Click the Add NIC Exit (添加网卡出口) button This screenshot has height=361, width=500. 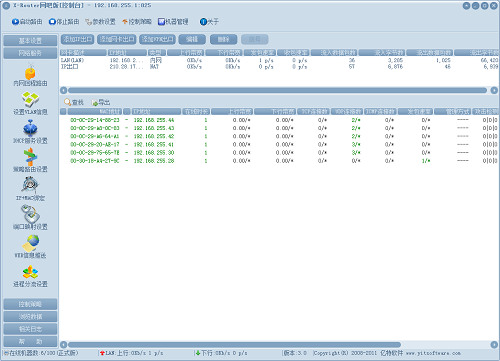[x=117, y=39]
